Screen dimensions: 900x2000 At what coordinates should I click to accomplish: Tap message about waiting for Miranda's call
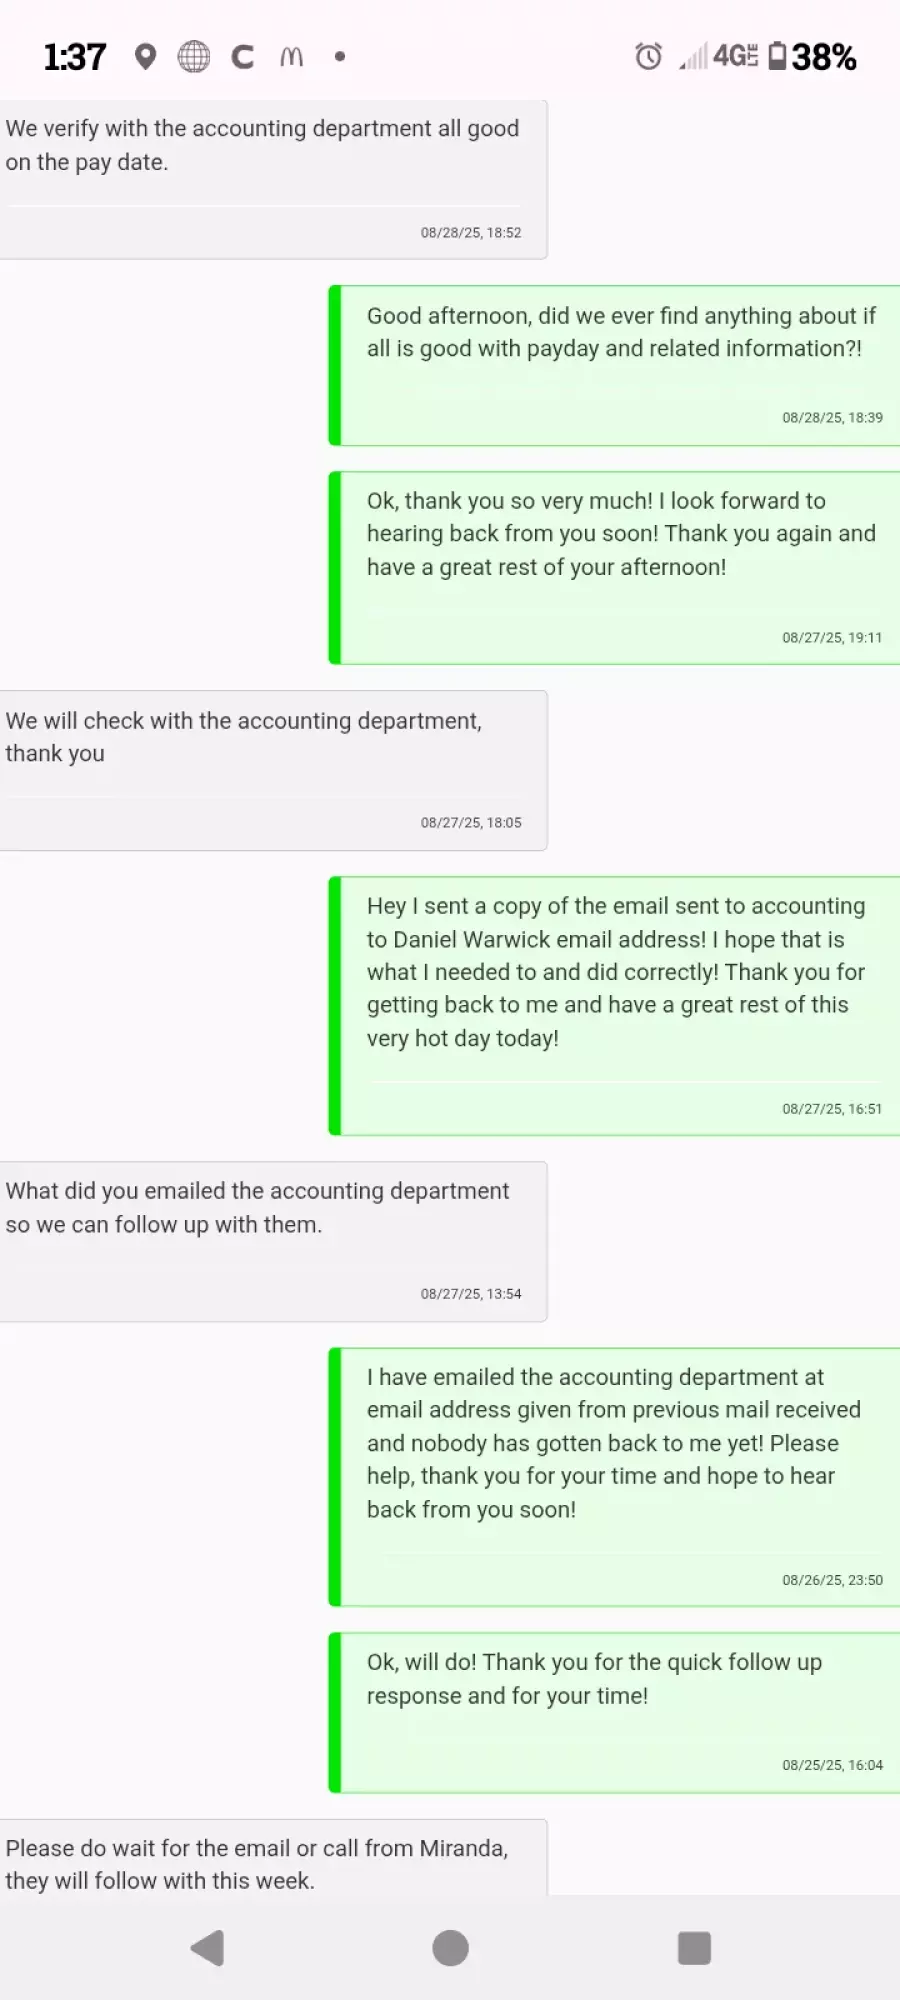(x=257, y=1864)
